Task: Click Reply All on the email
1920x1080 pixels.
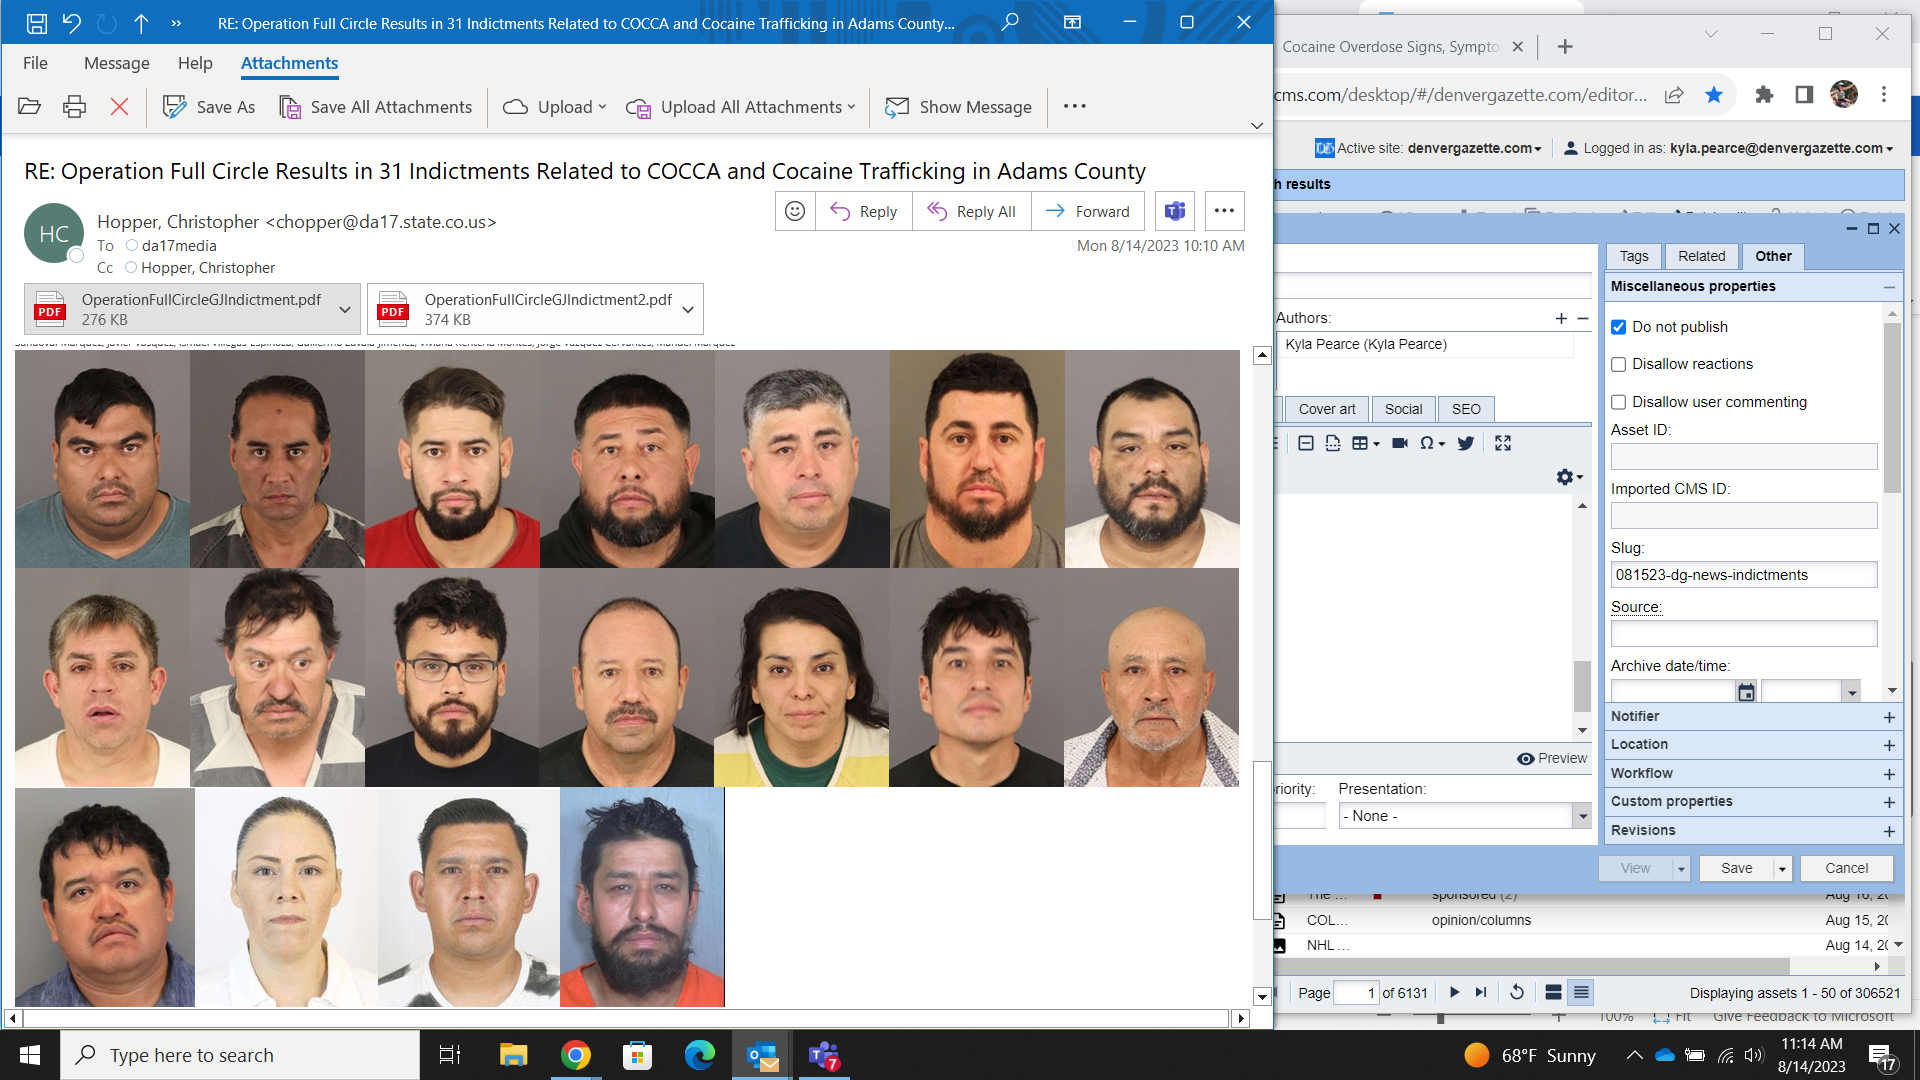Action: (972, 211)
